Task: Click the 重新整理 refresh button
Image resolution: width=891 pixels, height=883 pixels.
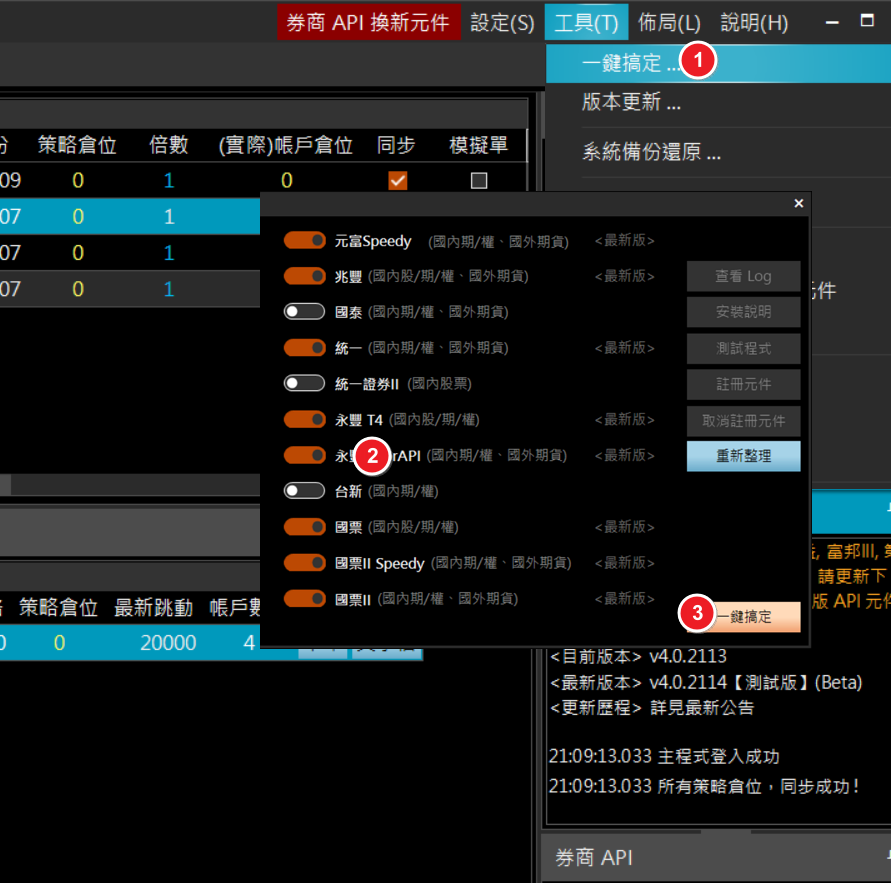Action: point(743,456)
